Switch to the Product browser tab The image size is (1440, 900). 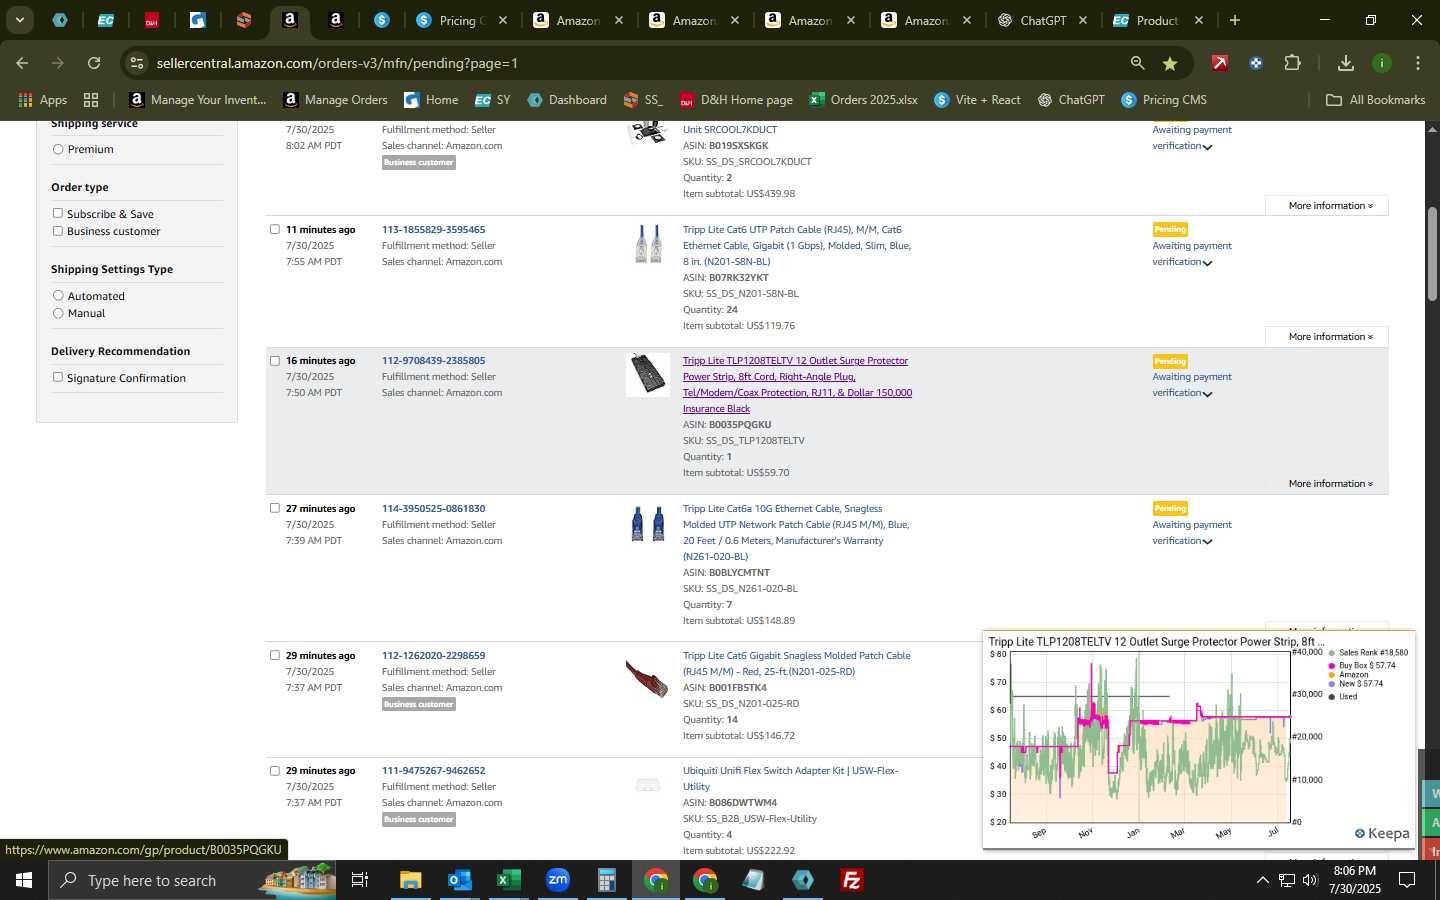[1157, 20]
